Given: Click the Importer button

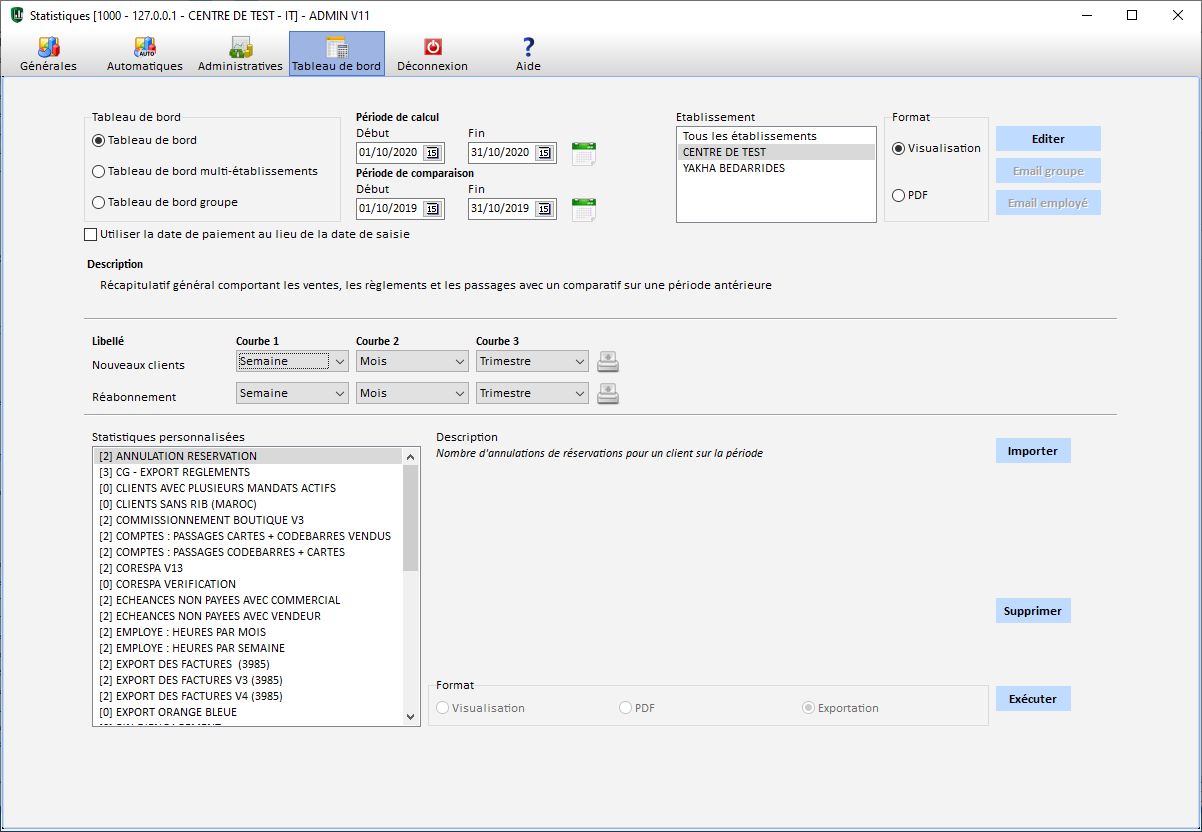Looking at the screenshot, I should pos(1032,451).
